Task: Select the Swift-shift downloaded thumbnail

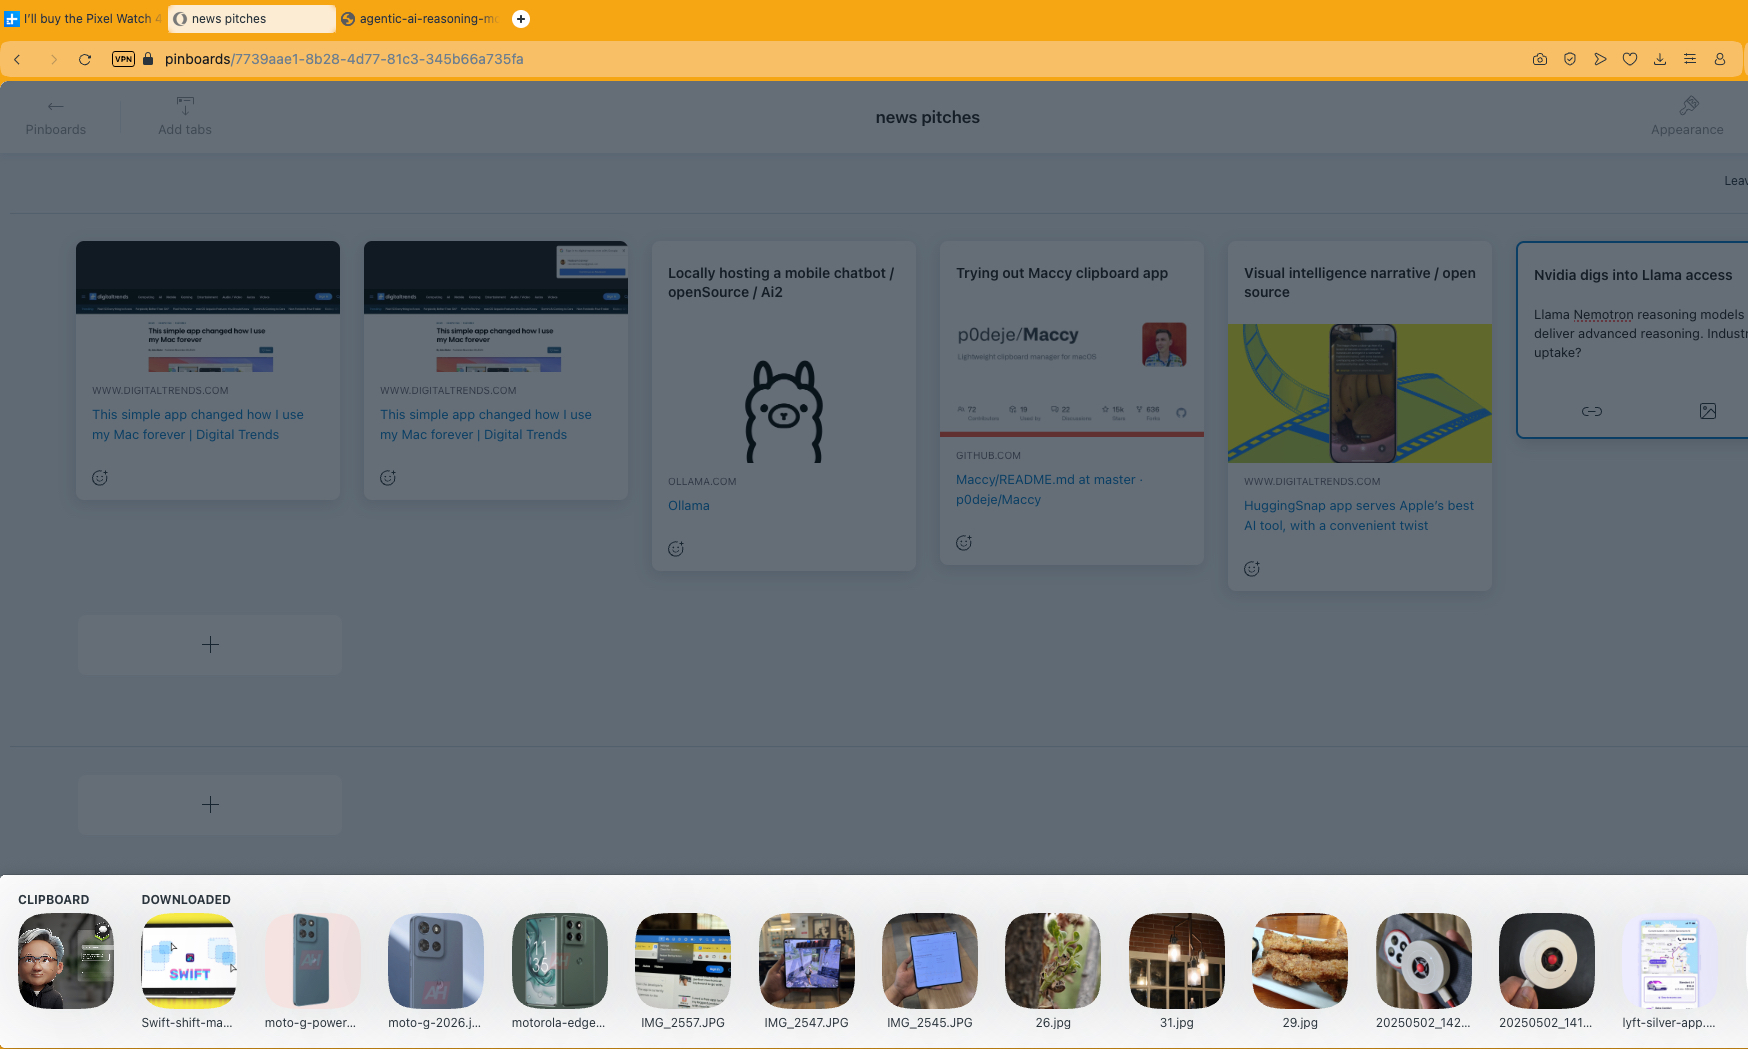Action: (x=189, y=961)
